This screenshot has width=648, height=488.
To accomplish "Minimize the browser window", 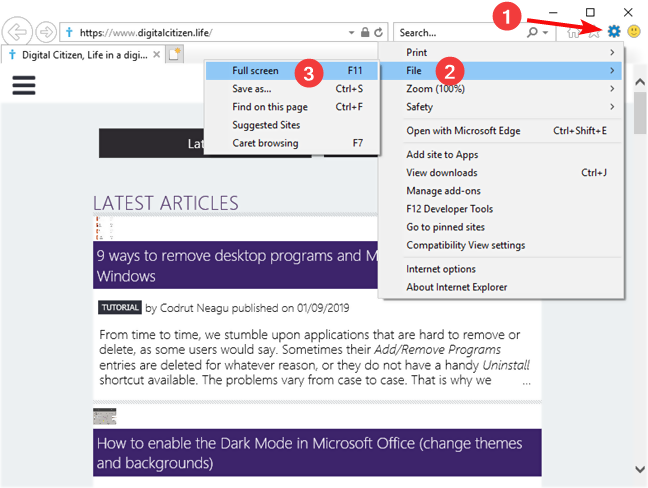I will [x=553, y=12].
